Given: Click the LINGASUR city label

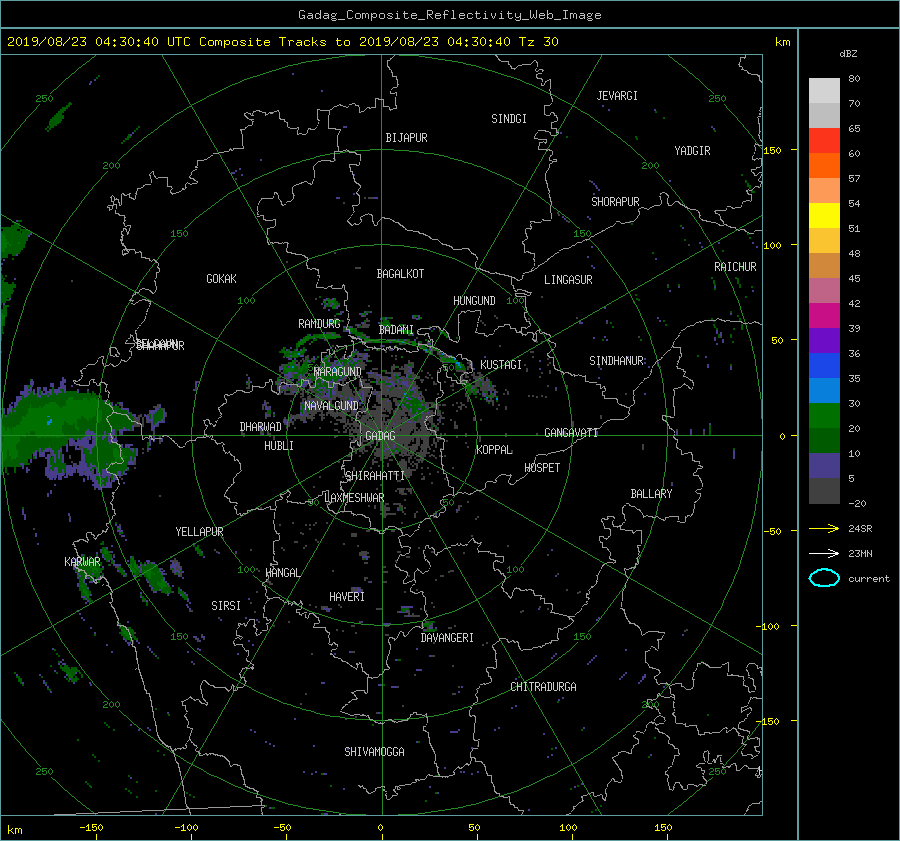Looking at the screenshot, I should pyautogui.click(x=568, y=280).
